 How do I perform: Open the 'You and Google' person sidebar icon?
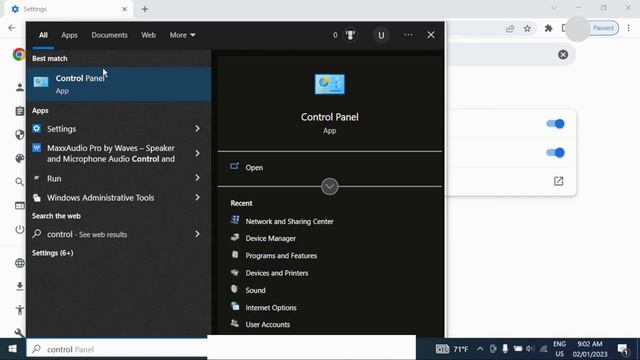19,87
